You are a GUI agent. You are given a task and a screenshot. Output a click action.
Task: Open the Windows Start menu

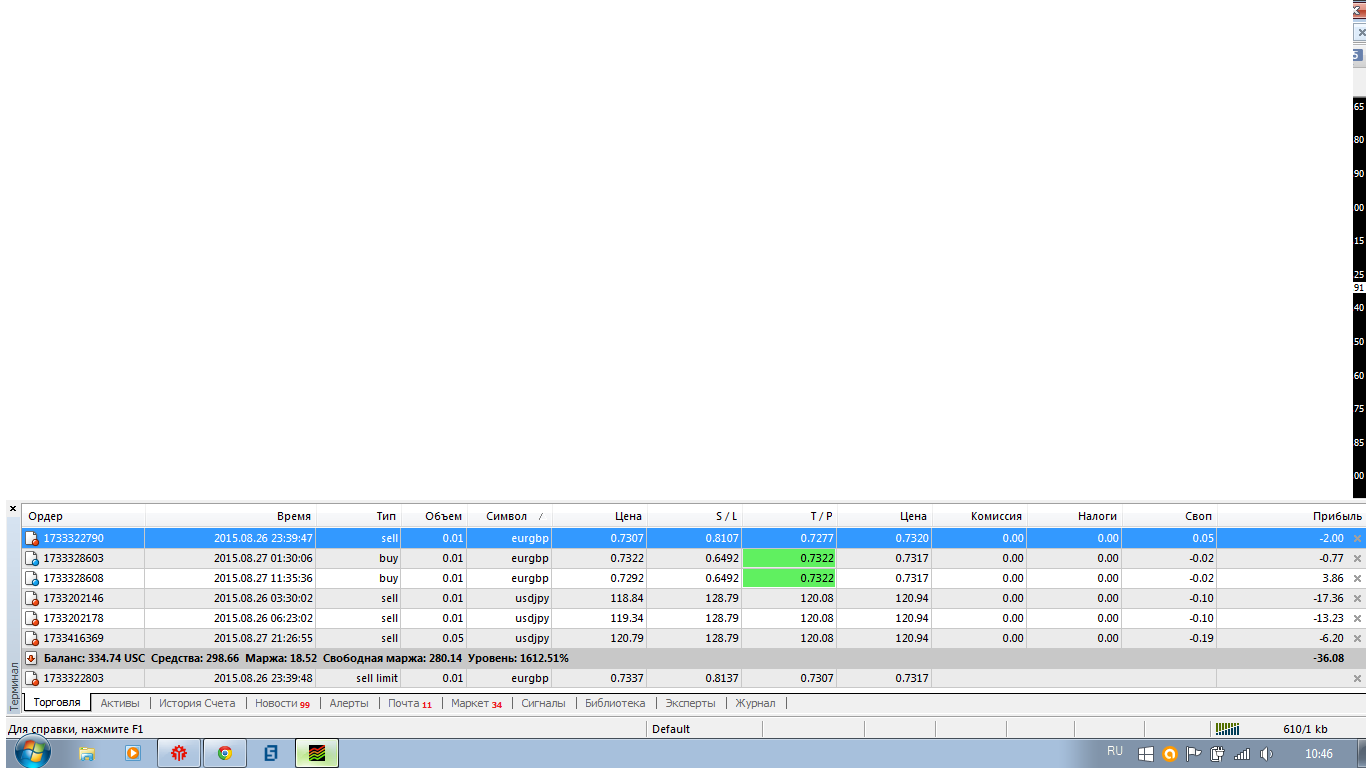33,753
